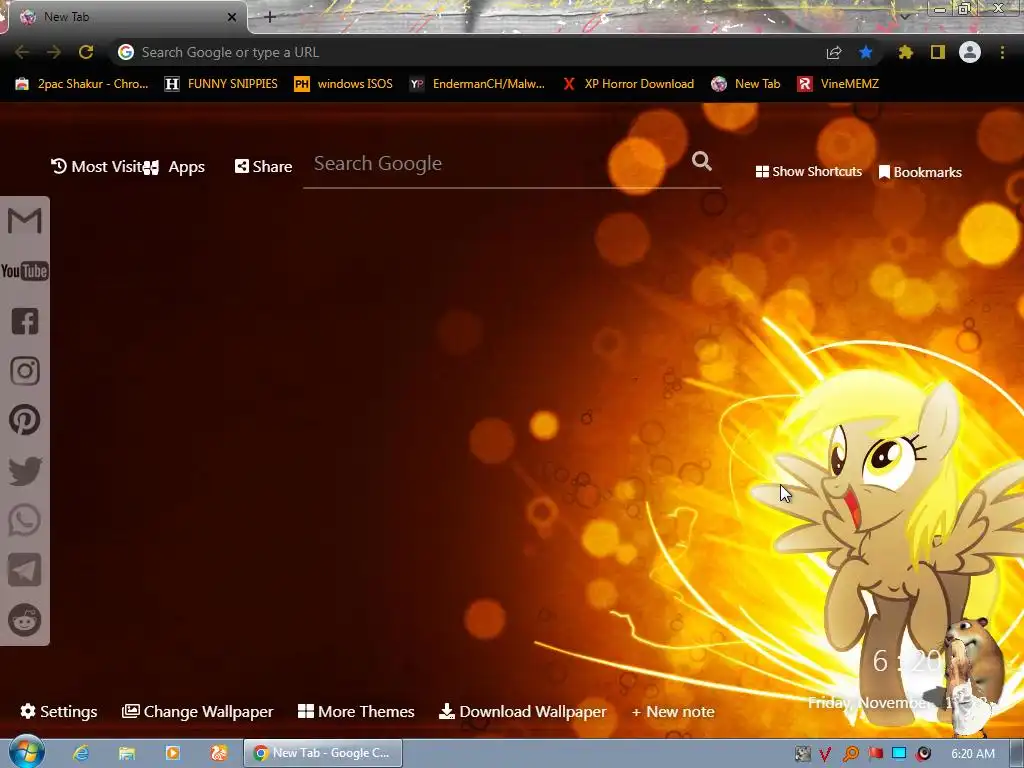This screenshot has width=1024, height=768.
Task: Open Windows Explorer from taskbar
Action: (127, 753)
